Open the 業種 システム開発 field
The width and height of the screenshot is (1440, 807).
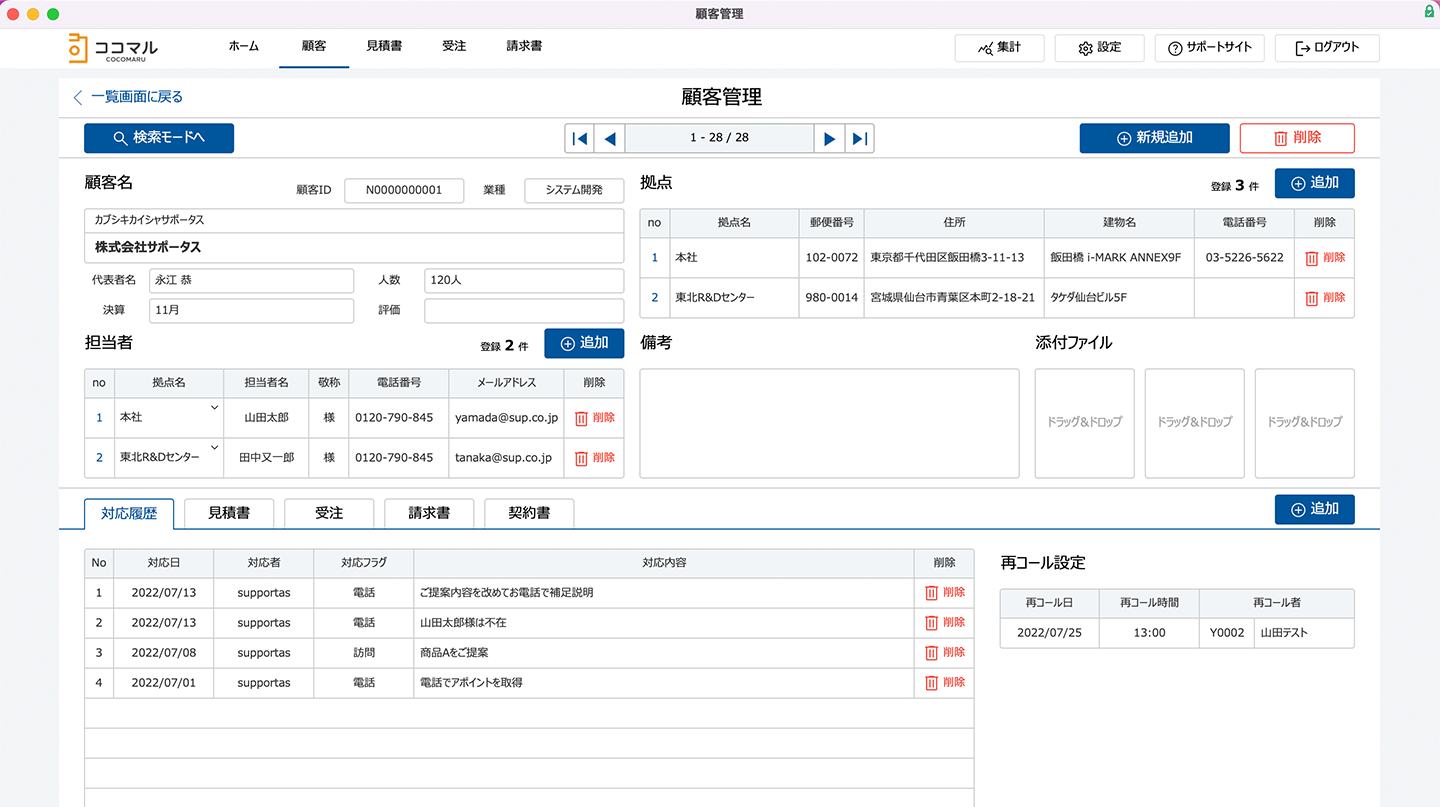(x=574, y=190)
